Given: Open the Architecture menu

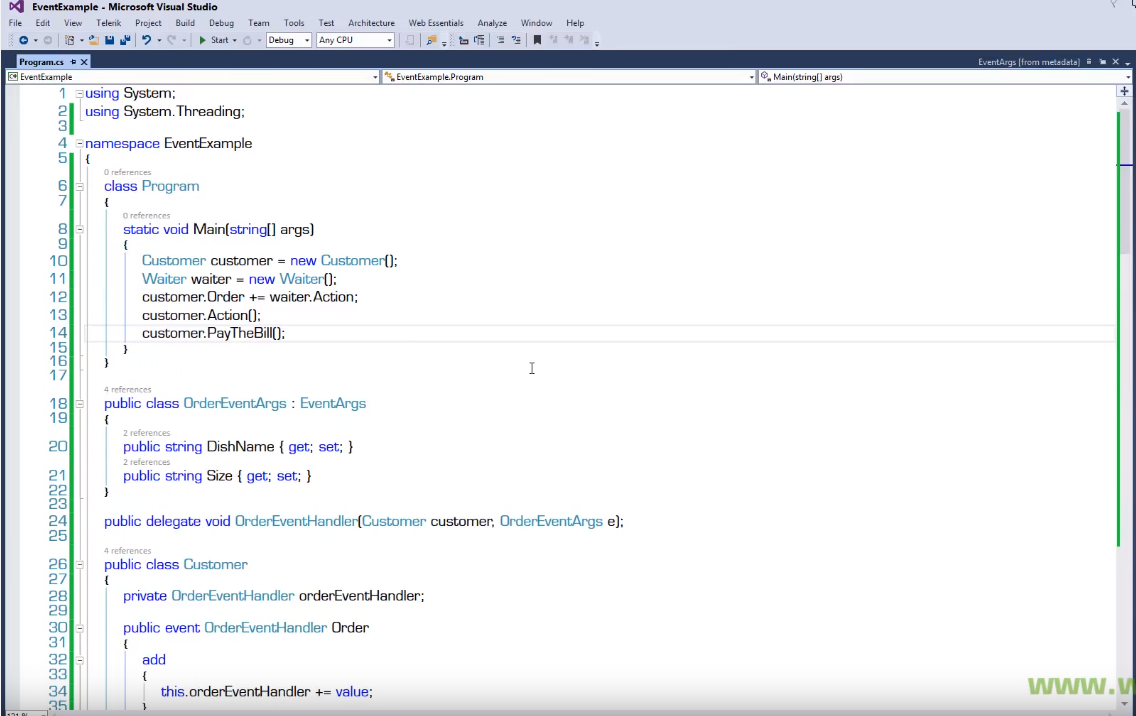Looking at the screenshot, I should (x=371, y=23).
